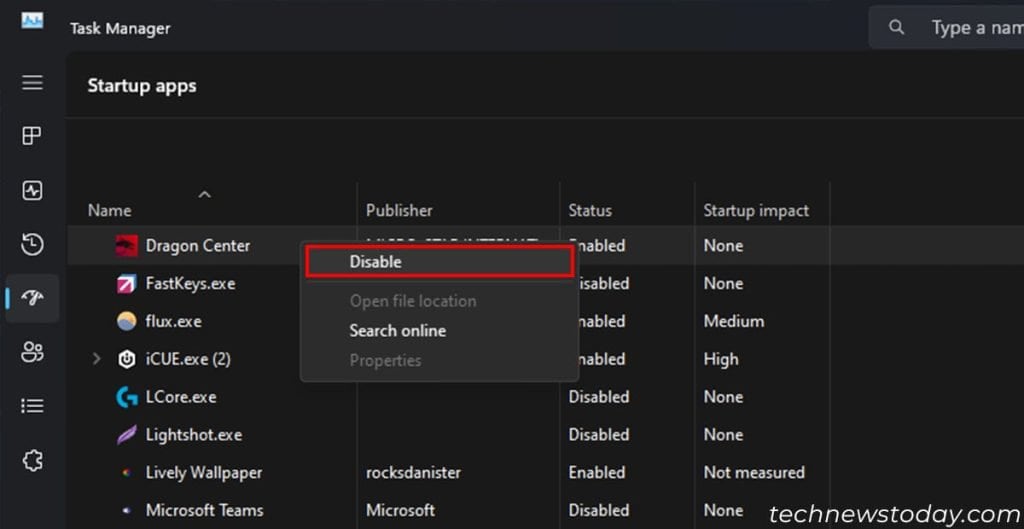Select the flux.exe row name
The image size is (1024, 529).
click(x=174, y=321)
